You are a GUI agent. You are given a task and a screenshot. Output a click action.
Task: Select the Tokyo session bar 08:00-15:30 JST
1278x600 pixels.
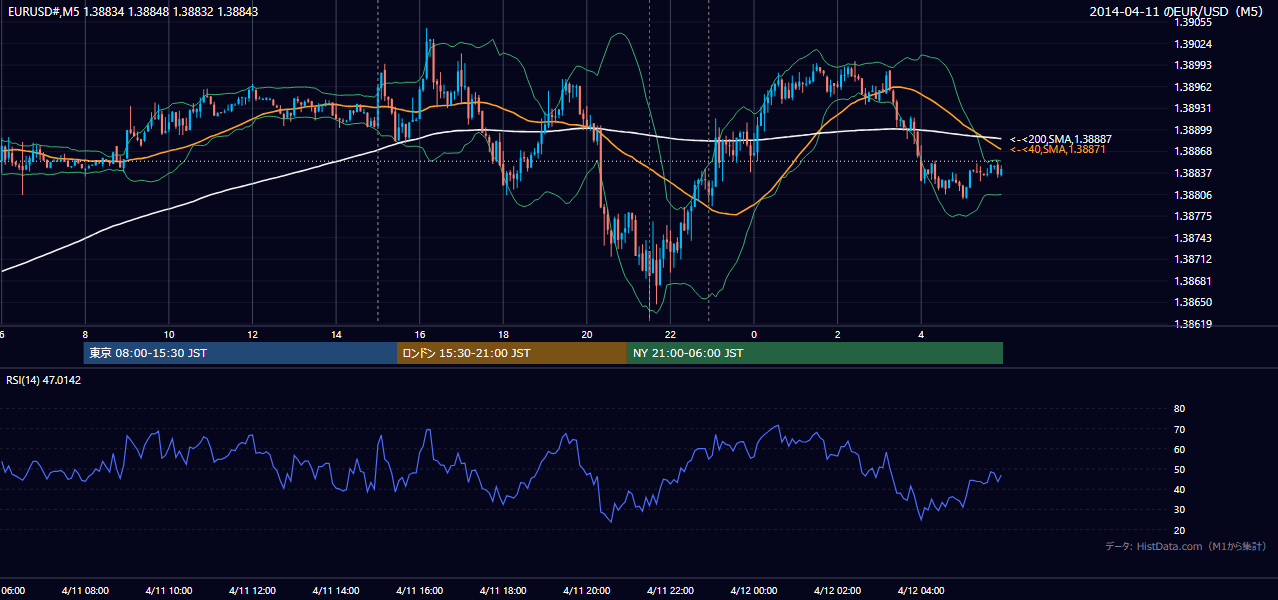240,353
